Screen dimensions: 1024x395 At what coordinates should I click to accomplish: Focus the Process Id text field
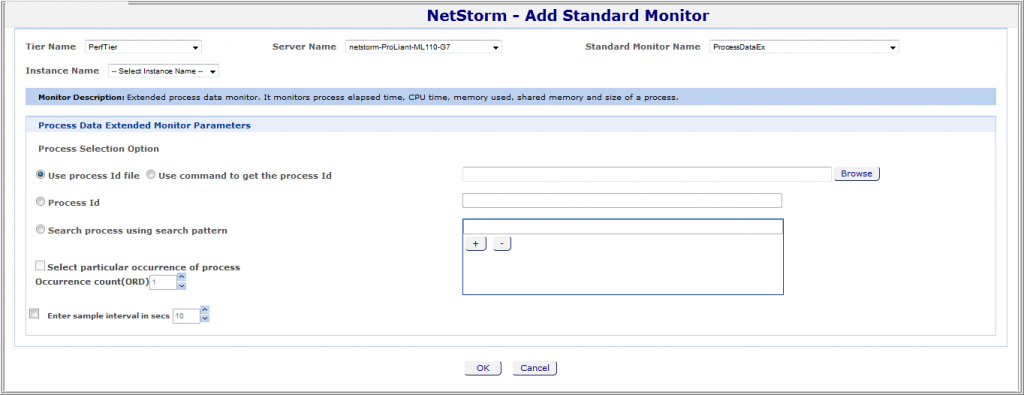tap(622, 200)
